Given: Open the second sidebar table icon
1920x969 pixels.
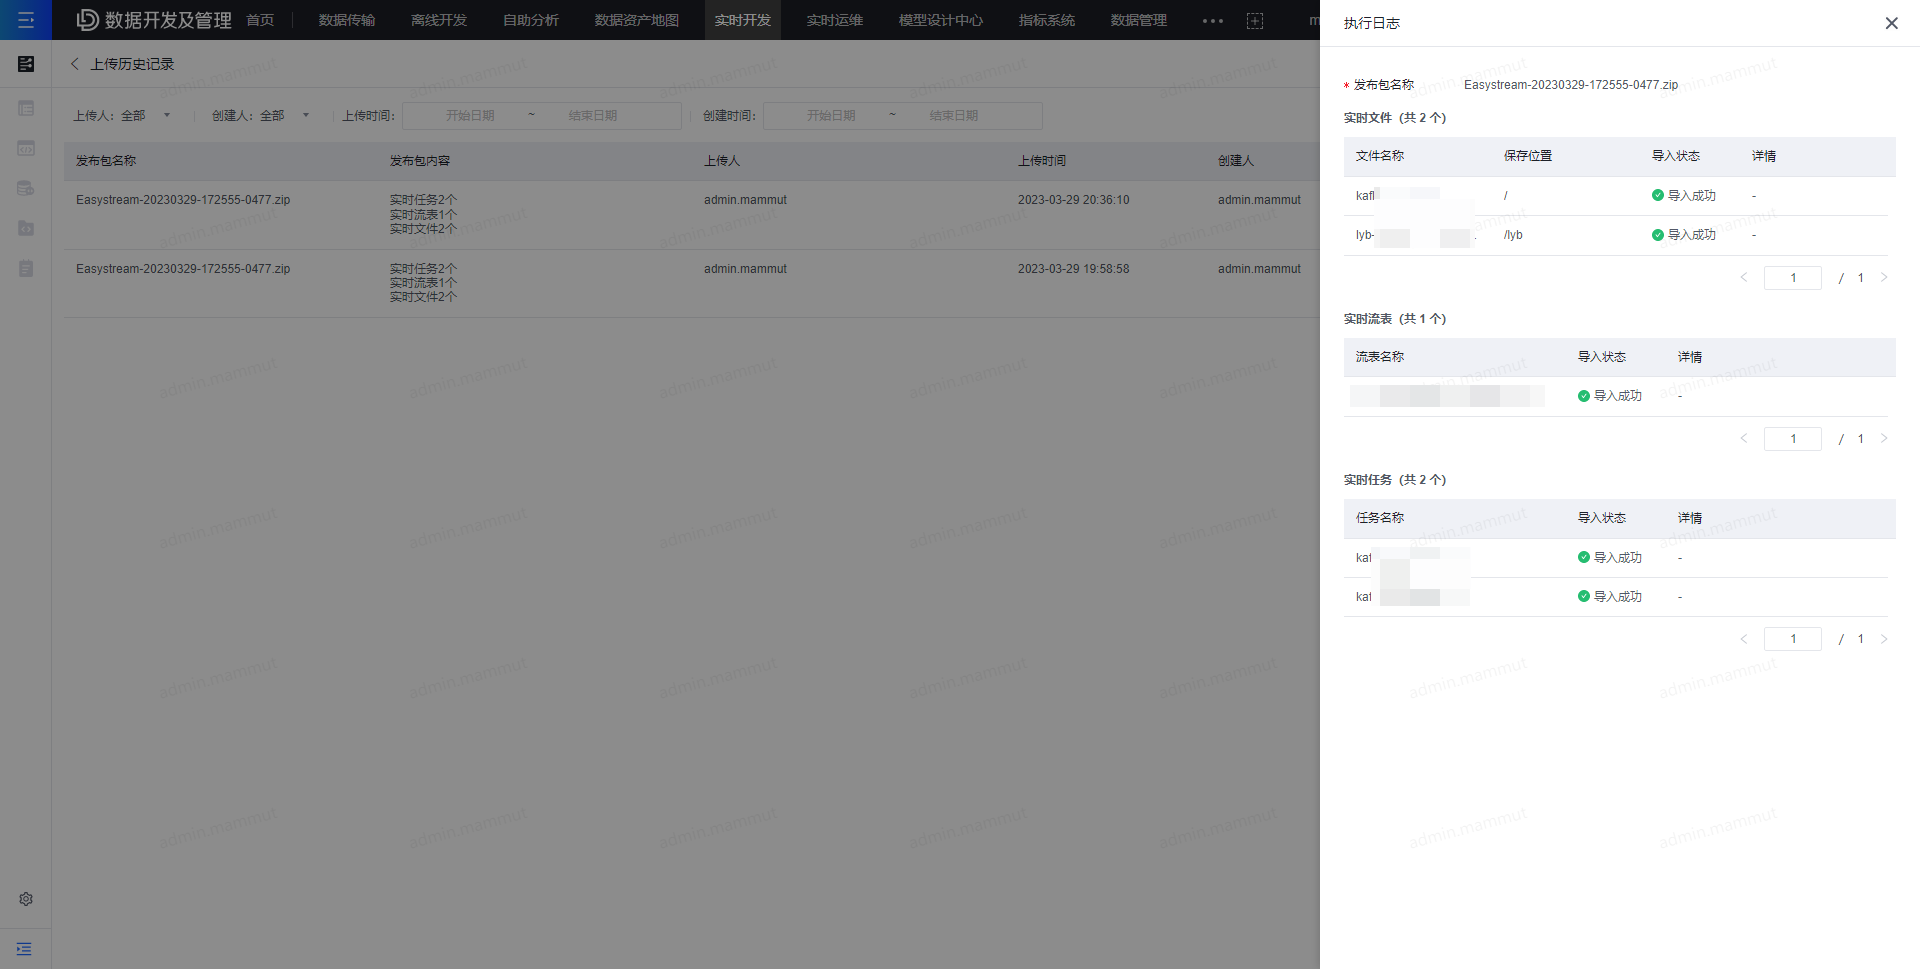Looking at the screenshot, I should (26, 108).
